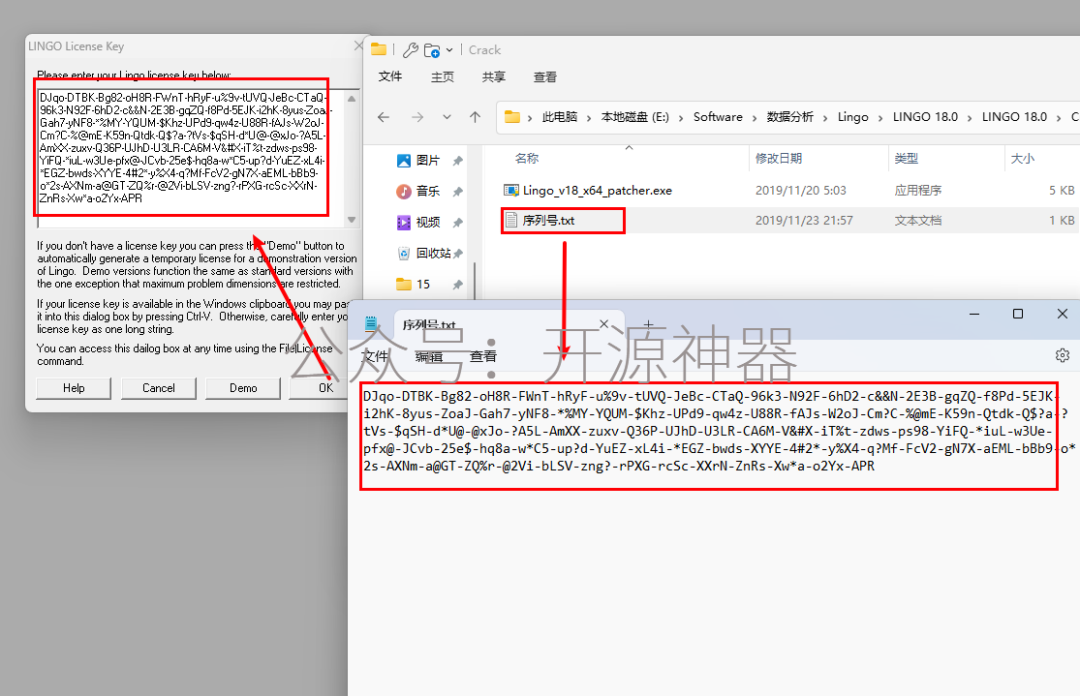Select the 音乐 music icon in the sidebar

pyautogui.click(x=404, y=191)
